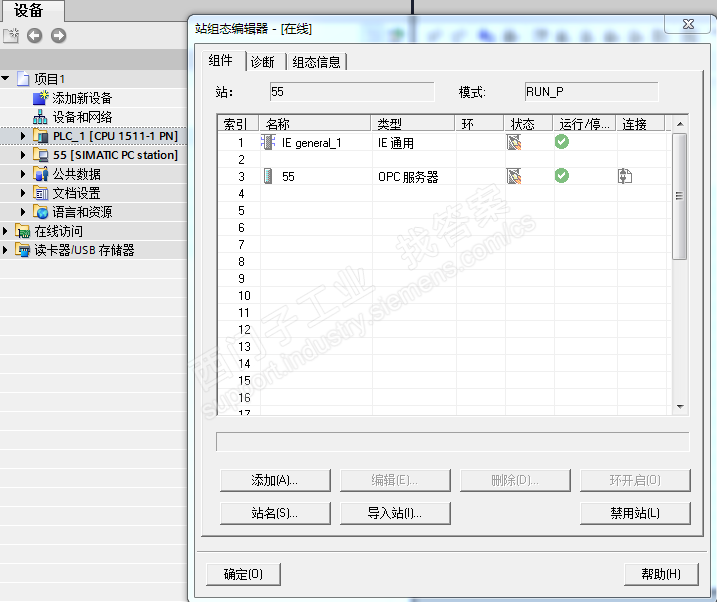Select 设备和网络 in project tree

pyautogui.click(x=82, y=117)
